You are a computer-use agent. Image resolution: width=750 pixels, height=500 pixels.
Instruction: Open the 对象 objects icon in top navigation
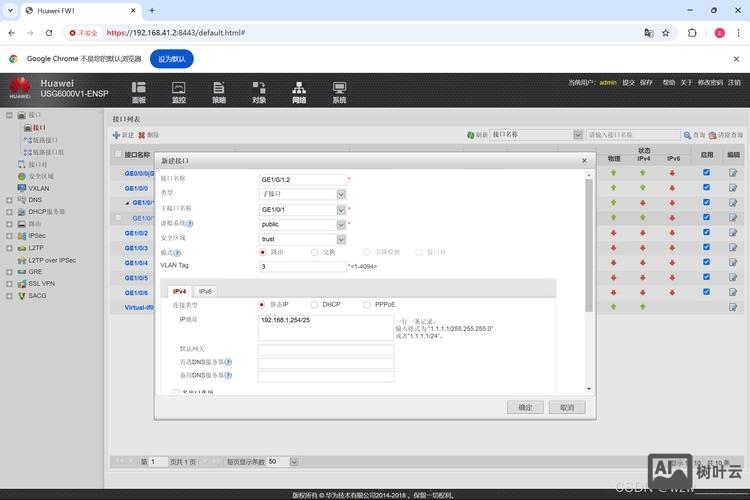click(x=259, y=91)
